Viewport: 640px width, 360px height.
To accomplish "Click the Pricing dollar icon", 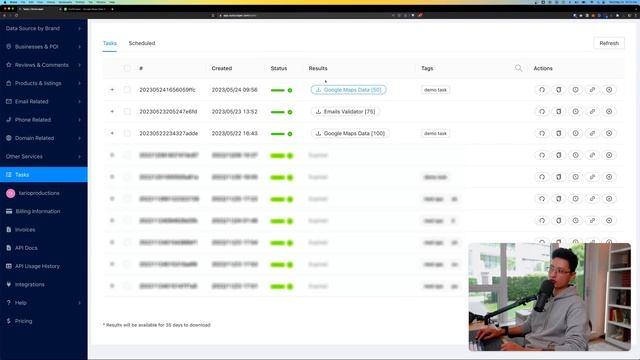I will (x=9, y=321).
